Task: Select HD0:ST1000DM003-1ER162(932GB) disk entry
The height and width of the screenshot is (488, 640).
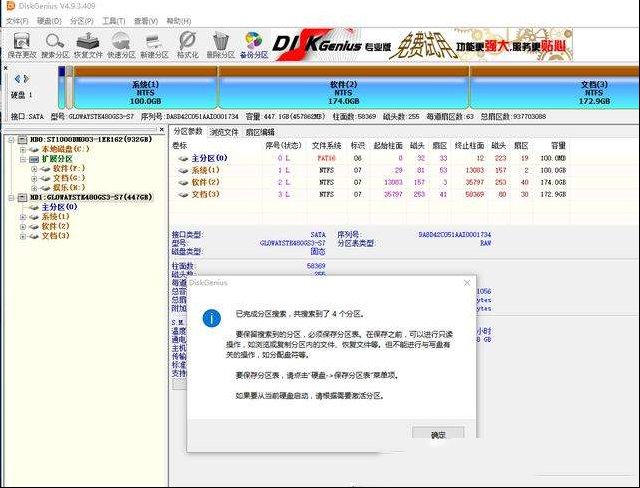Action: [91, 140]
